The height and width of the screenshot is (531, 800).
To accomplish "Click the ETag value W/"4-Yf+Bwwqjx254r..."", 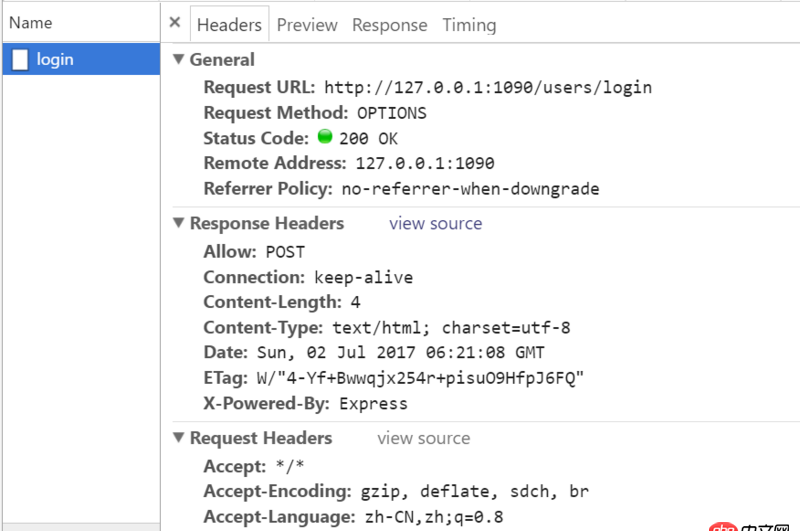I will 420,378.
